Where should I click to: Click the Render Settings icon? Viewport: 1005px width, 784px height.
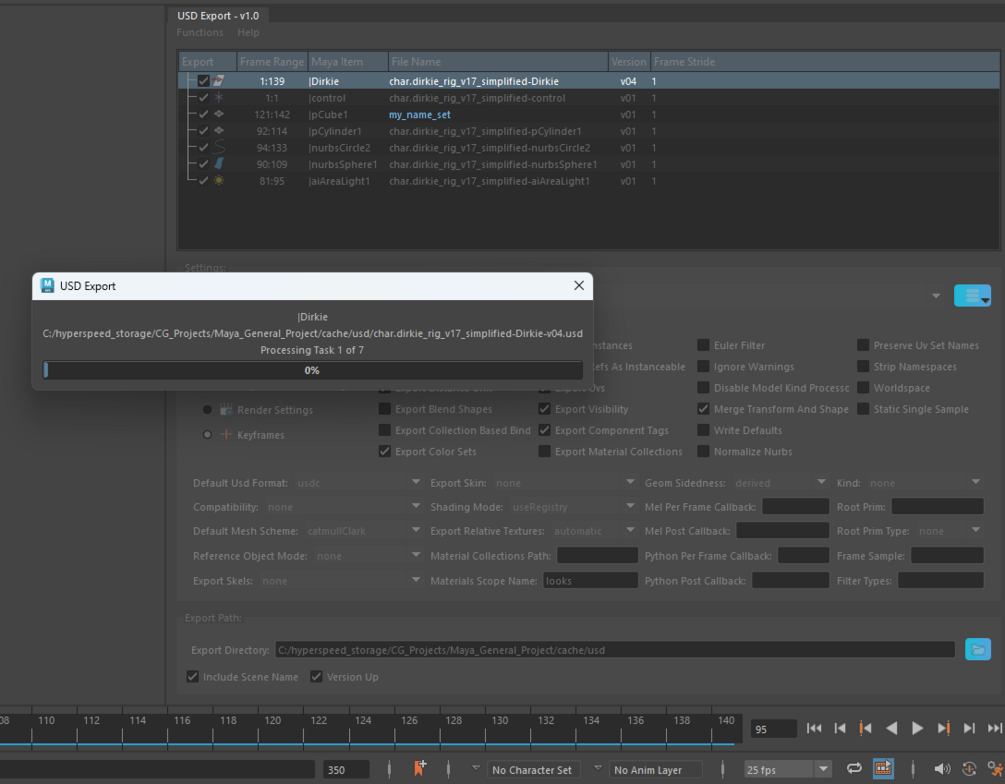coord(226,410)
